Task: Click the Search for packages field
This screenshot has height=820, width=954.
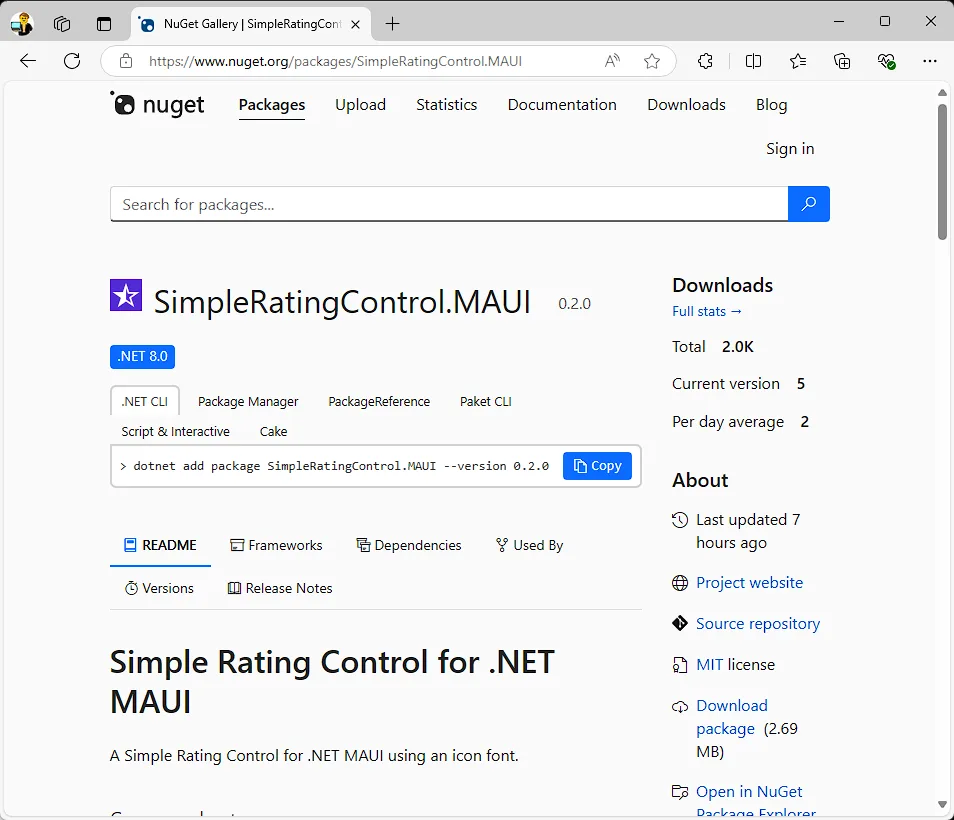Action: [448, 204]
